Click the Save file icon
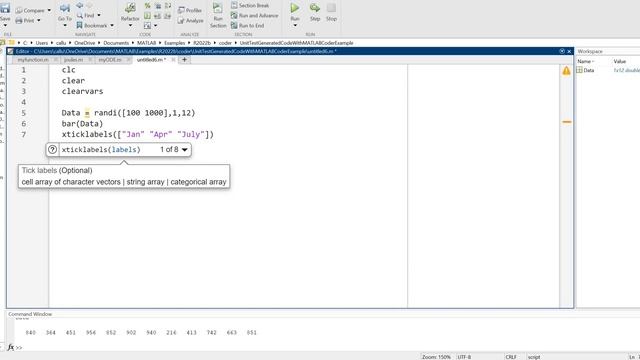The image size is (640, 360). pyautogui.click(x=4, y=9)
